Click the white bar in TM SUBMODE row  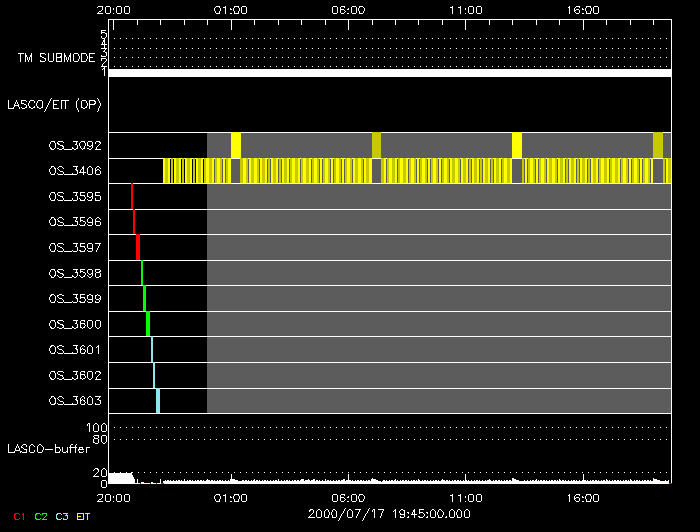[x=389, y=73]
